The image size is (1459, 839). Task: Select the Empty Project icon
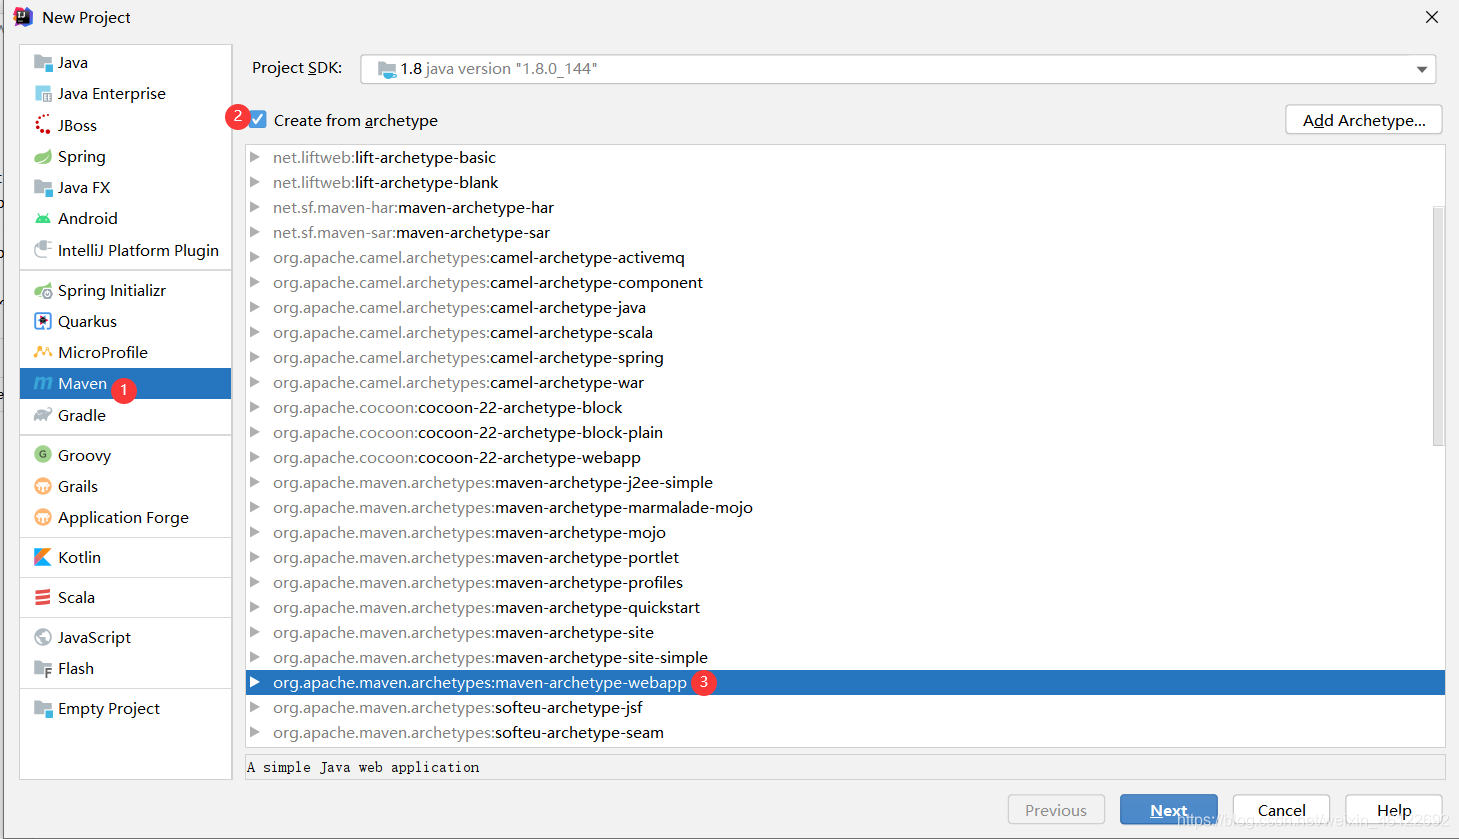(x=43, y=709)
